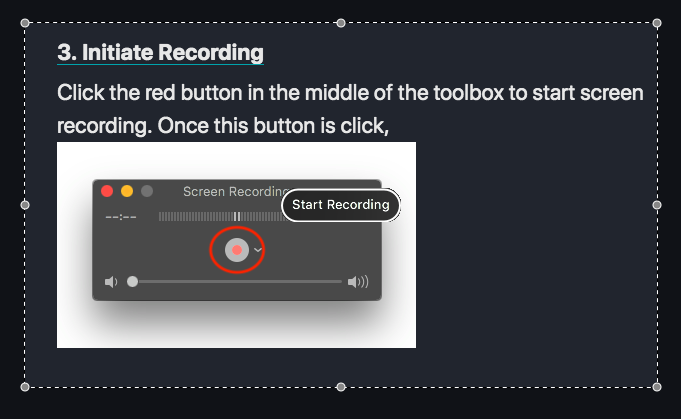Viewport: 681px width, 419px height.
Task: Click the bottom-center selection handle
Action: [x=341, y=387]
